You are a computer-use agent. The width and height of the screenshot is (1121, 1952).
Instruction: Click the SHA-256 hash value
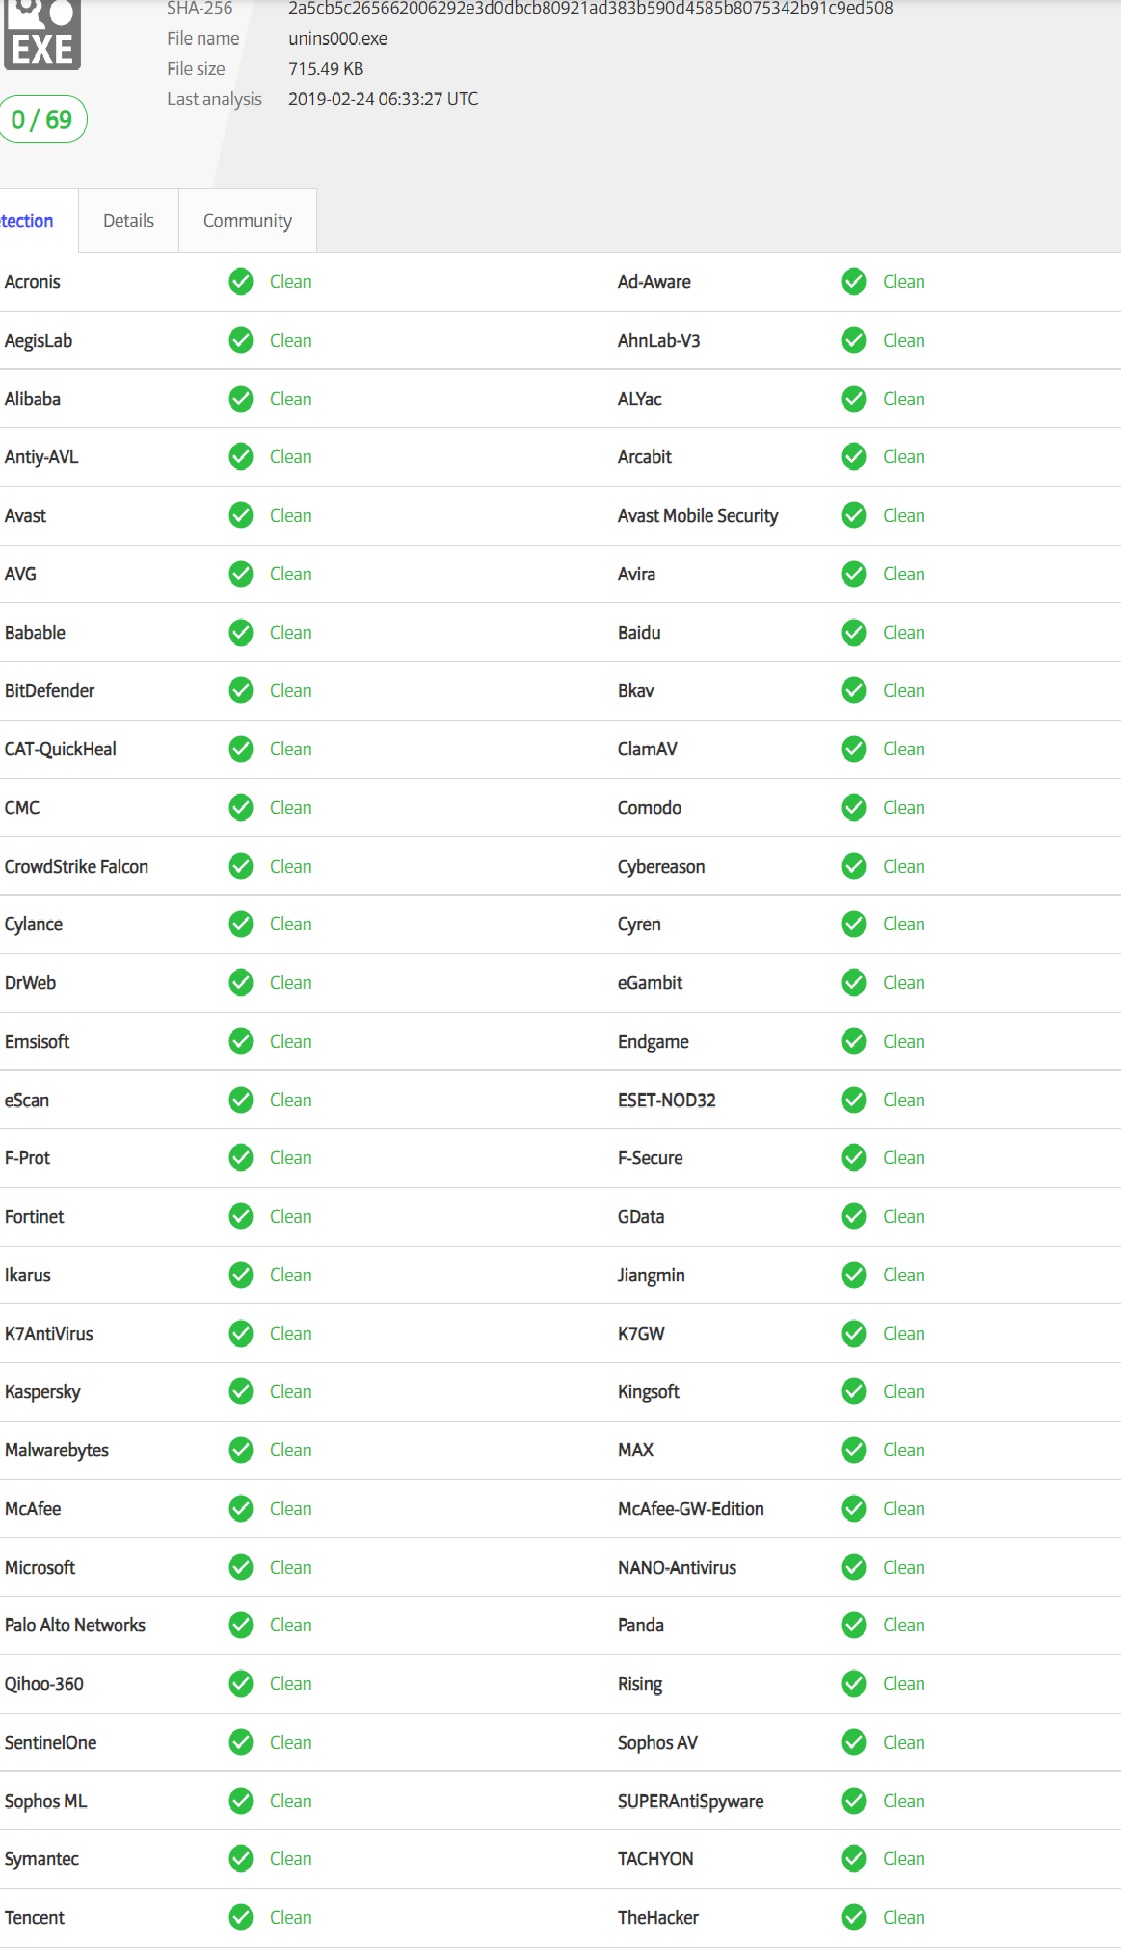click(590, 9)
